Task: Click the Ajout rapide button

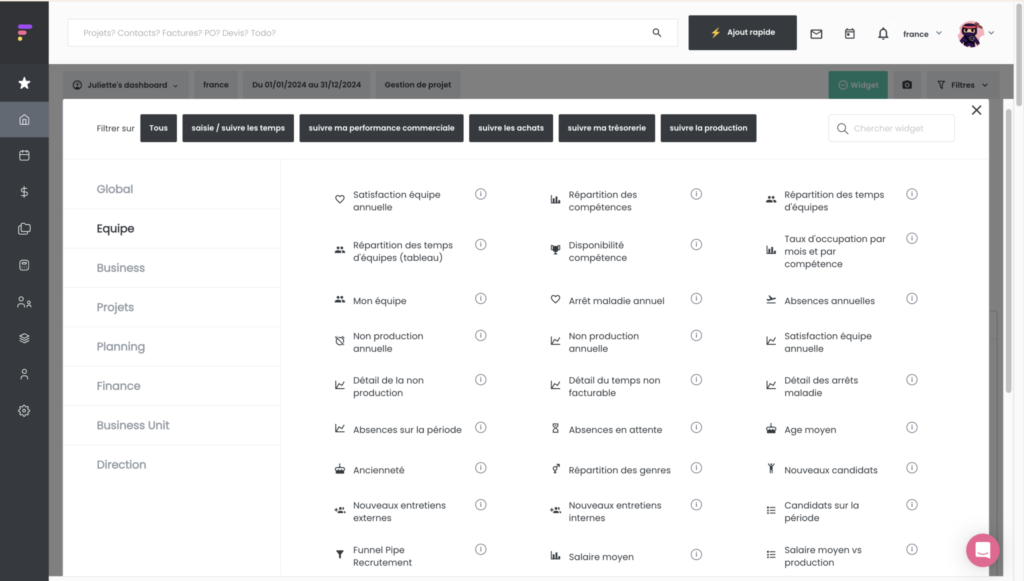Action: click(742, 33)
